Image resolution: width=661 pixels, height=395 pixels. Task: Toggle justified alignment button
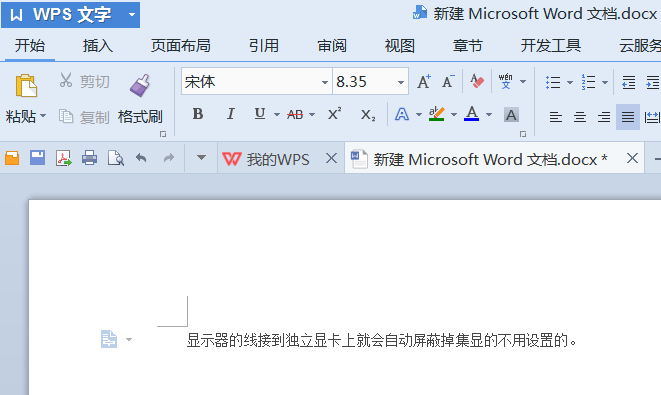click(628, 117)
